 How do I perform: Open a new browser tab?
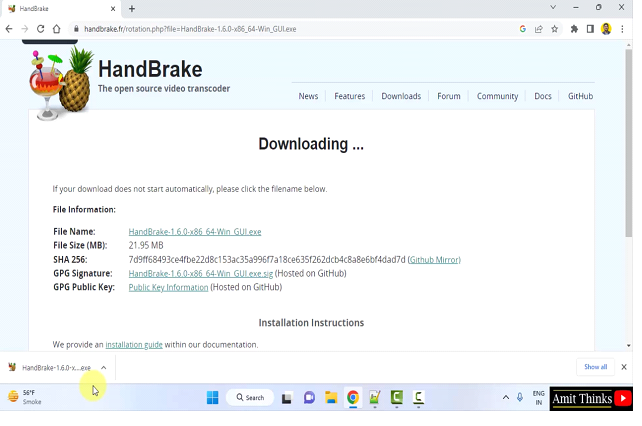132,9
